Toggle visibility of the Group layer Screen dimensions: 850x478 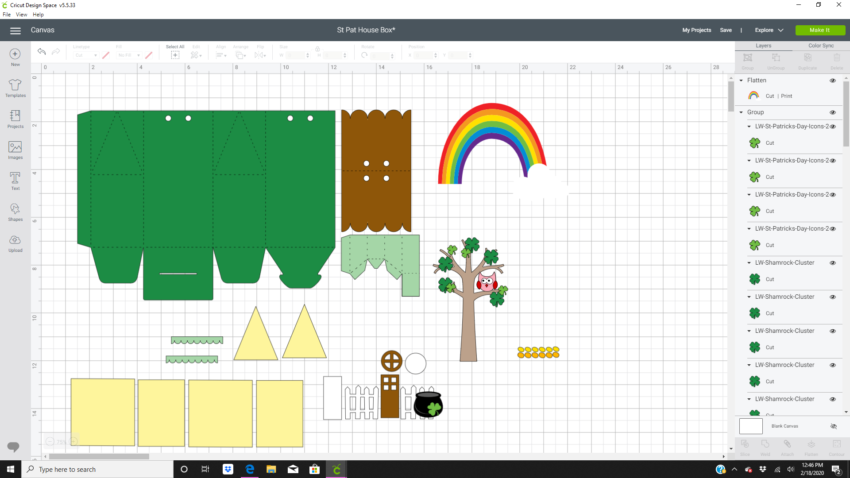coord(832,112)
